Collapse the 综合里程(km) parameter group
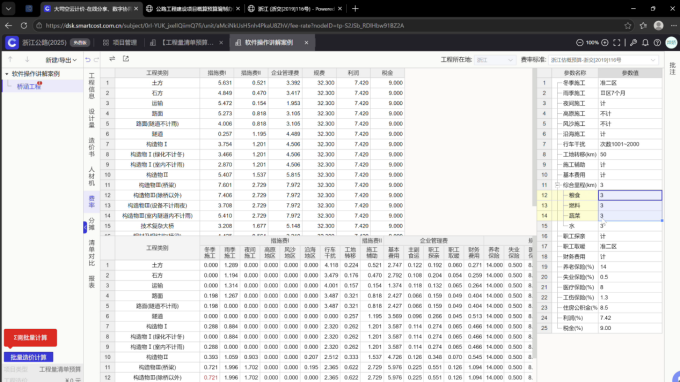Screen dimensions: 680x382 point(558,185)
